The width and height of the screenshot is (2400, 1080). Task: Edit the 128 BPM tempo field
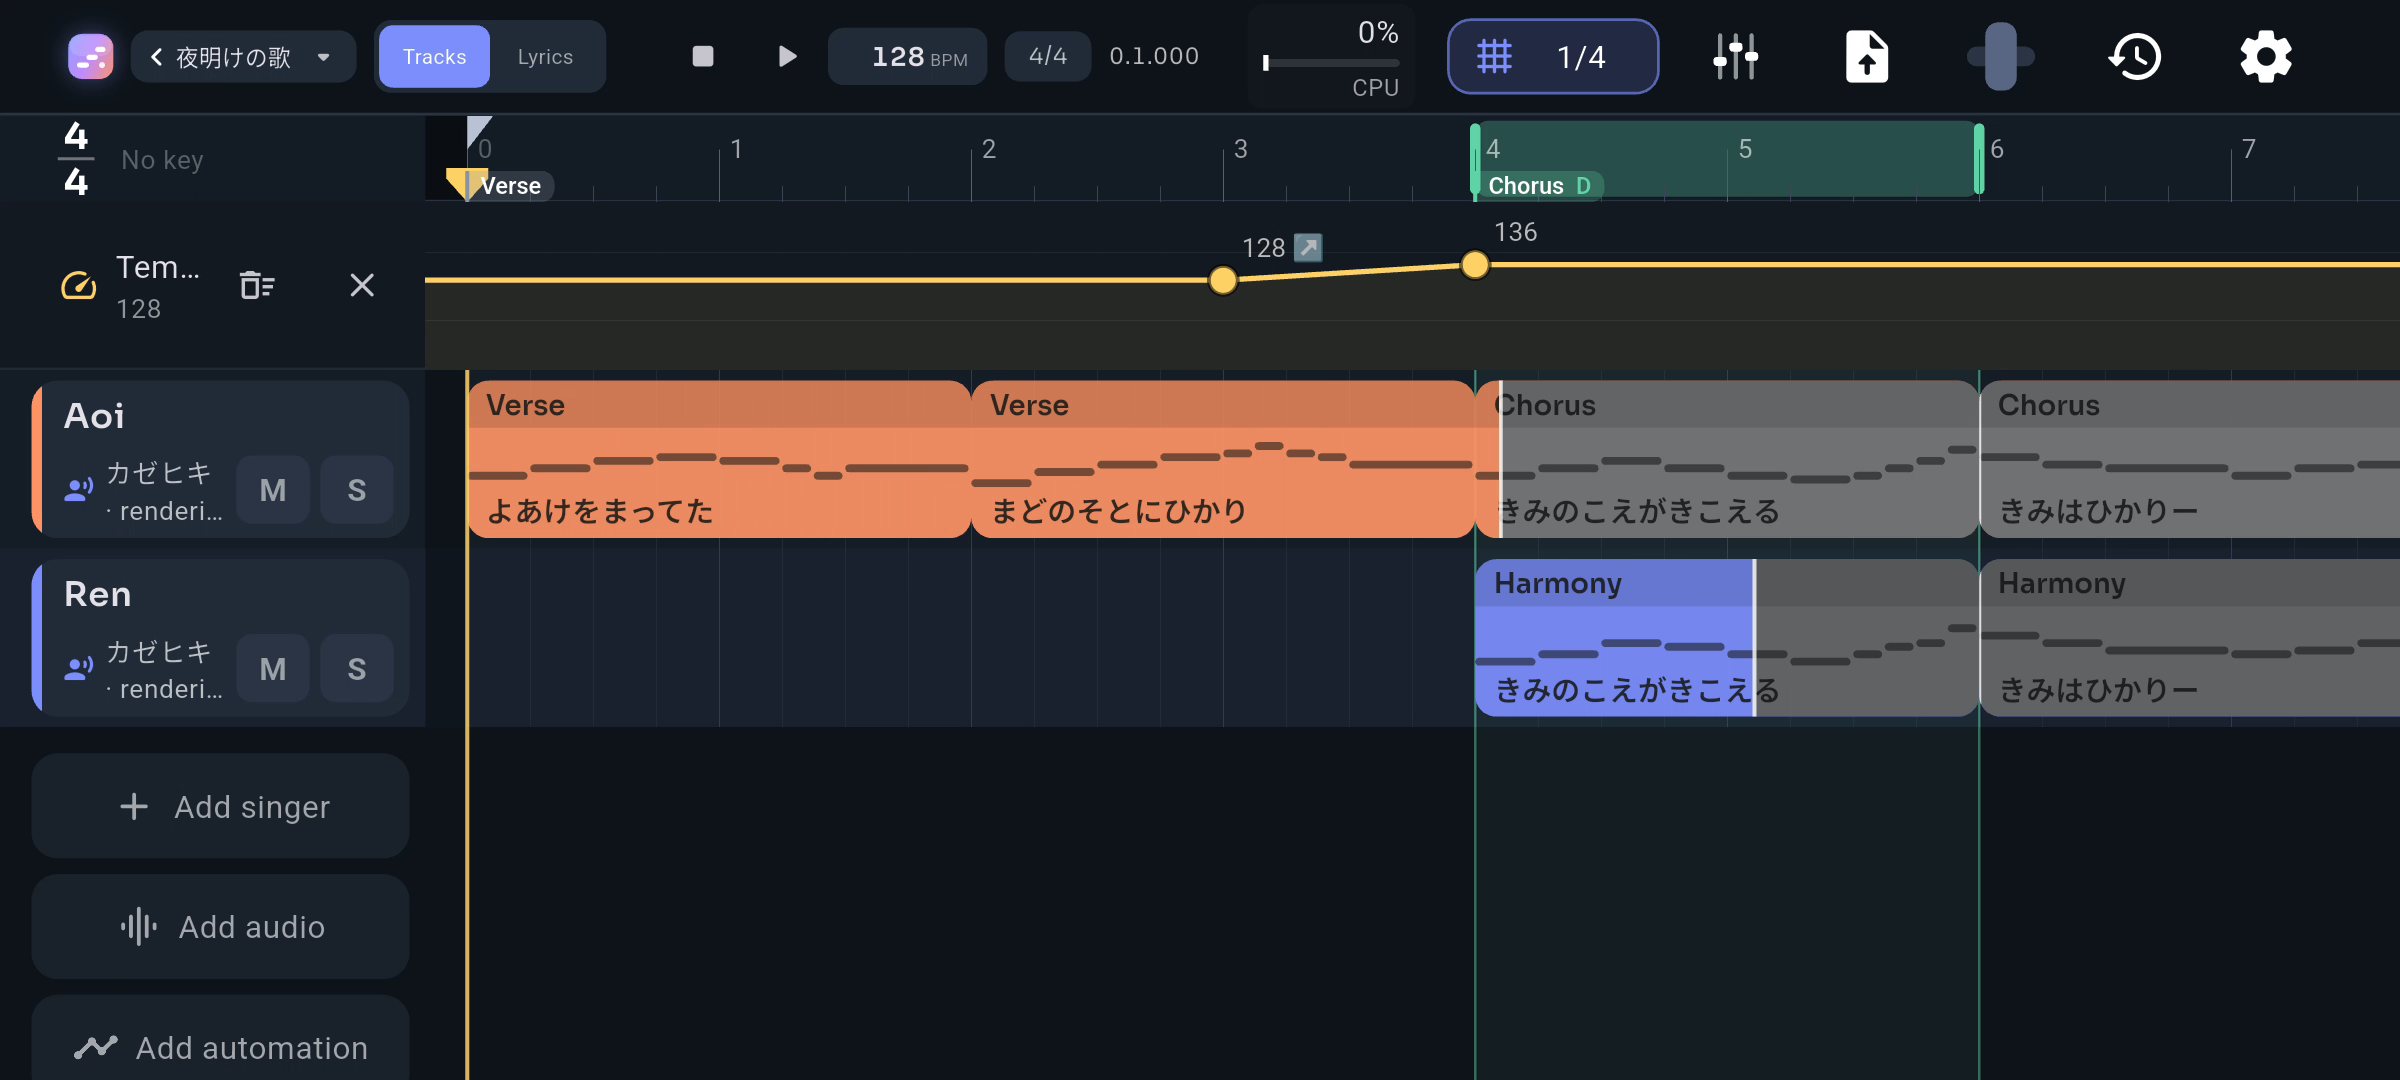point(908,57)
